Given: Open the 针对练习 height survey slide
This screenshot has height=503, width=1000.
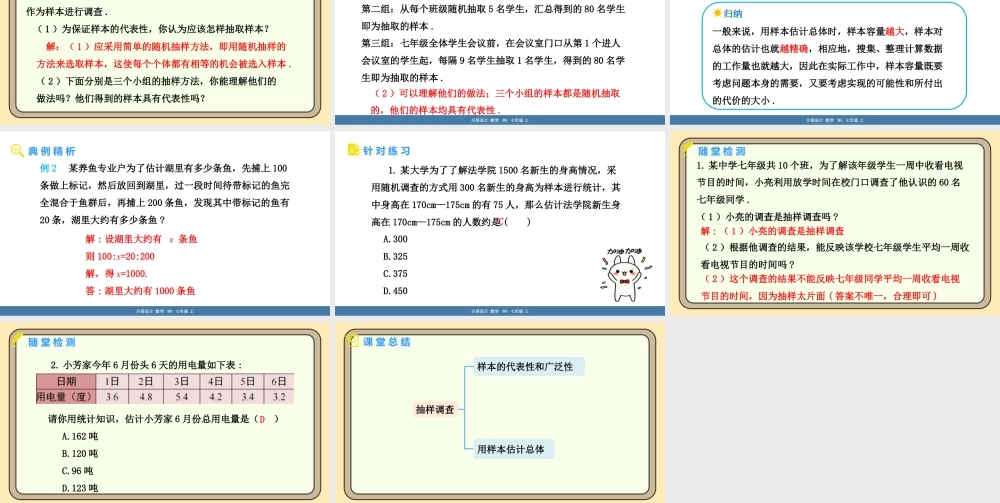Looking at the screenshot, I should click(500, 223).
